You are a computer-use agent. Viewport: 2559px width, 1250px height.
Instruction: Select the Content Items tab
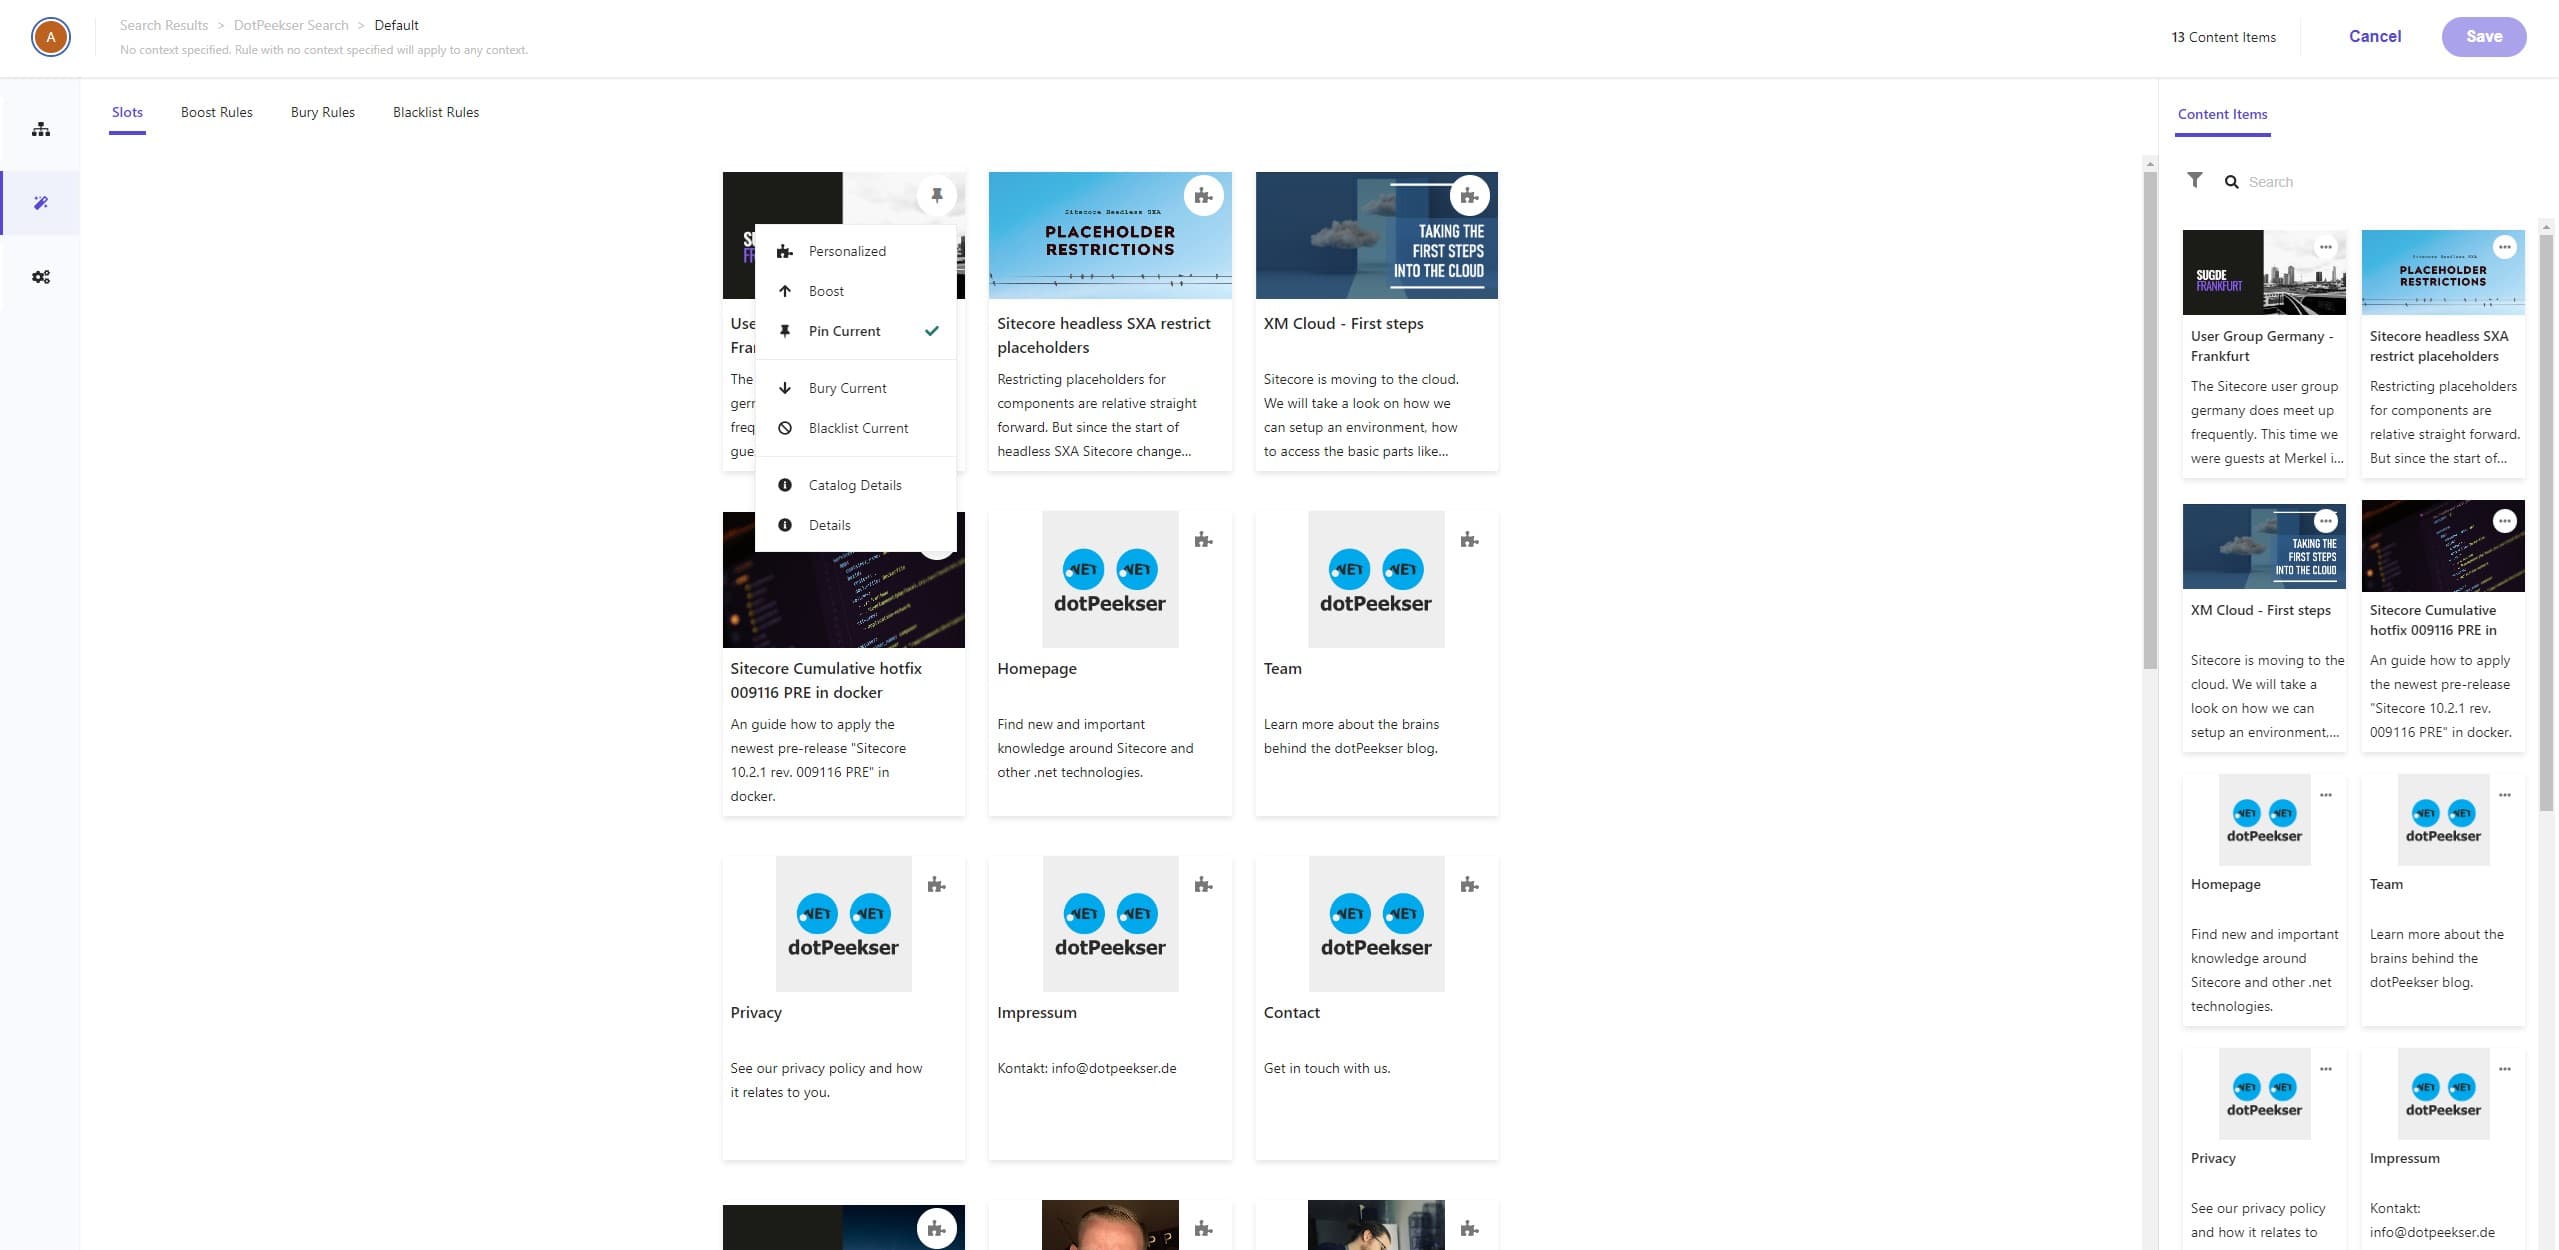pyautogui.click(x=2222, y=114)
